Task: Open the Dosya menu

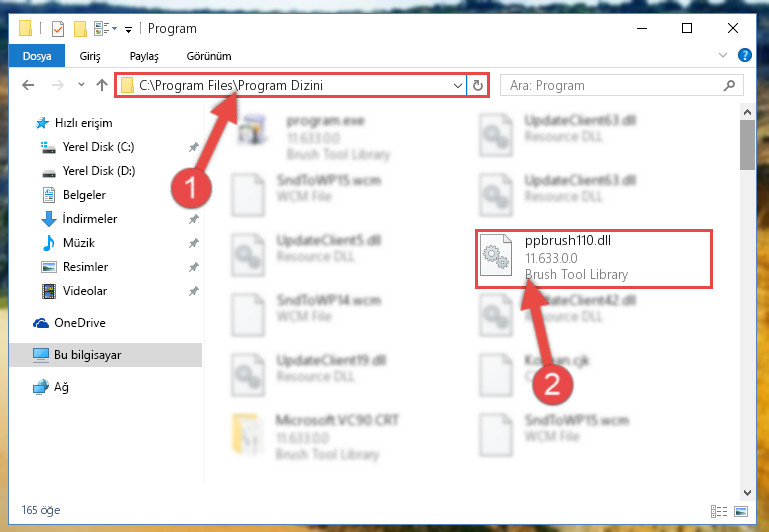Action: (37, 56)
